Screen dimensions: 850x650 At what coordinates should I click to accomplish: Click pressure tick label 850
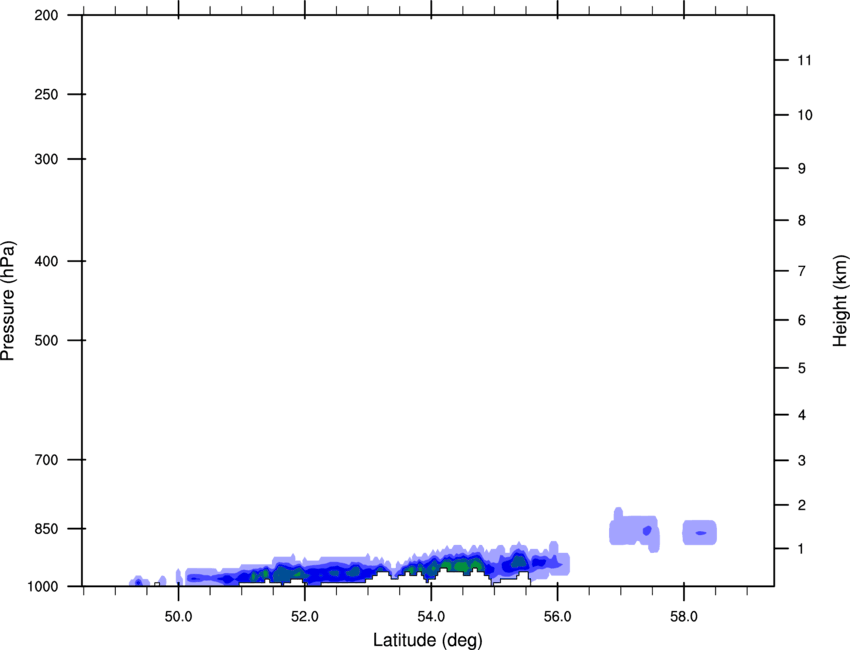[46, 529]
